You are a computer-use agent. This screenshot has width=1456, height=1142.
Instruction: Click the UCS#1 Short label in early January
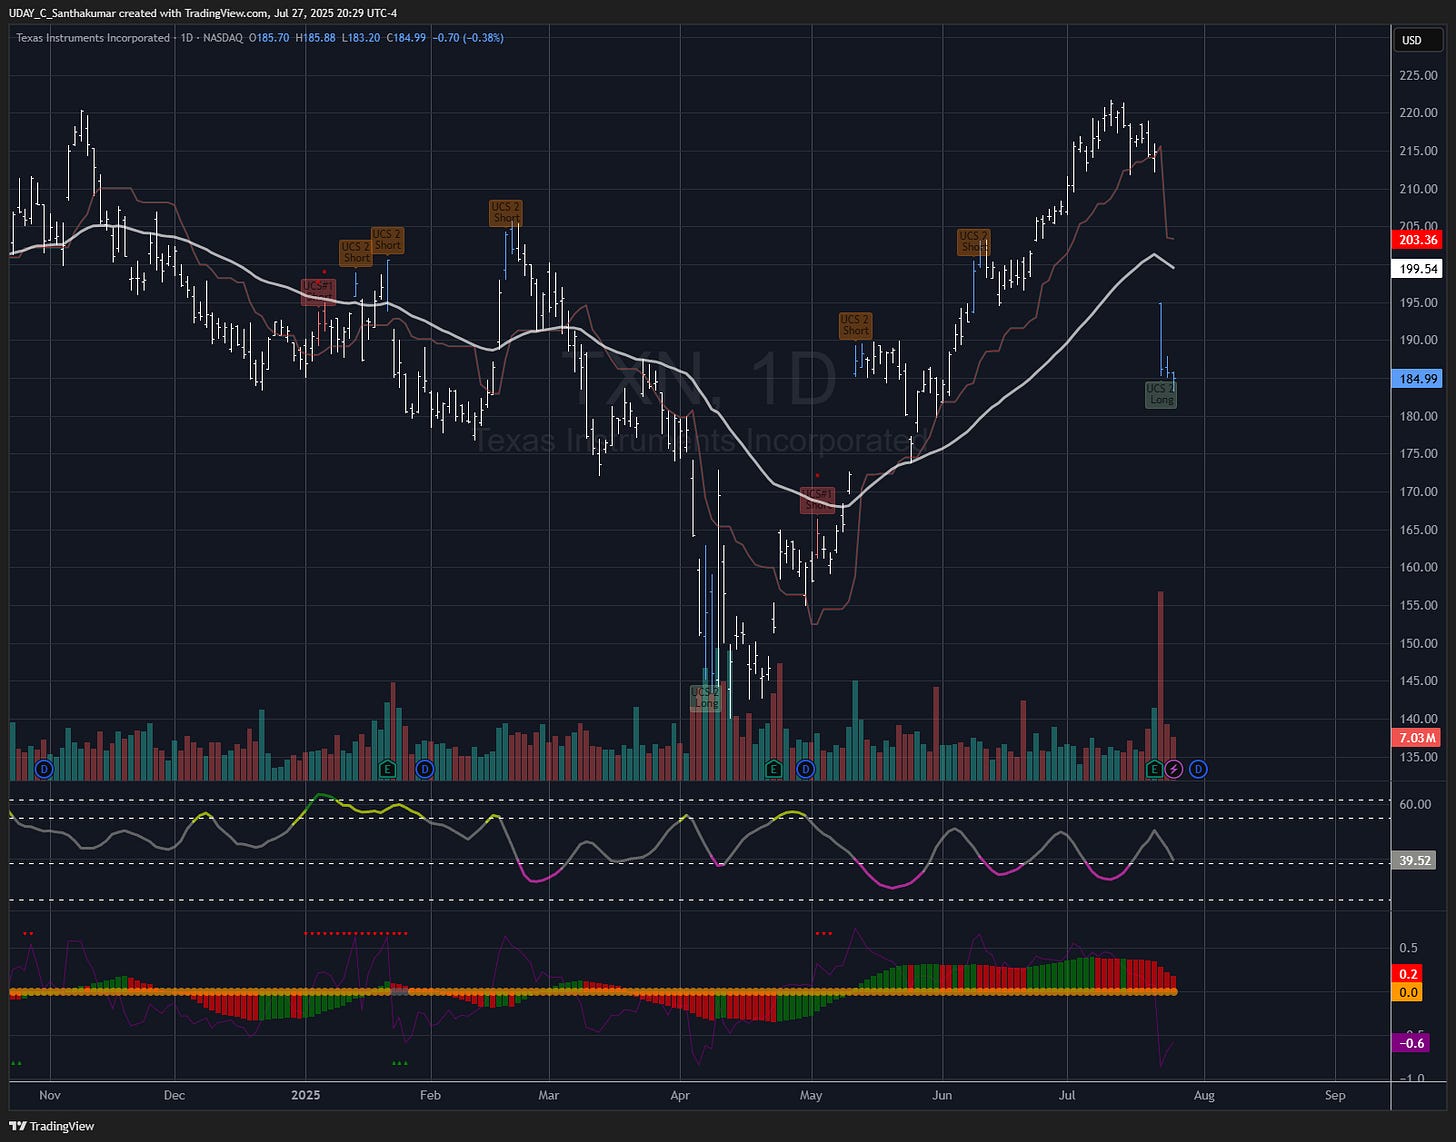point(318,291)
